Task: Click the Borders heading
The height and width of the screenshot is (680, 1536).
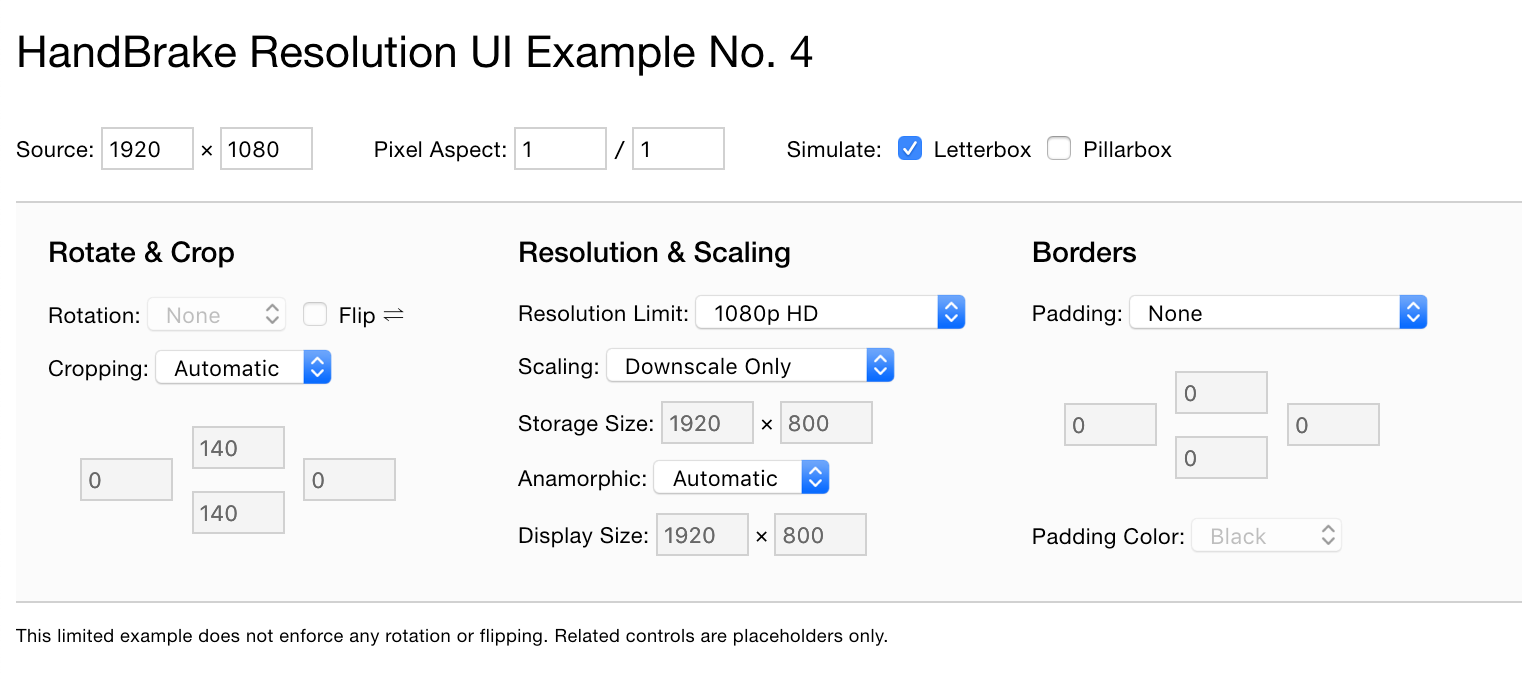Action: tap(1084, 253)
